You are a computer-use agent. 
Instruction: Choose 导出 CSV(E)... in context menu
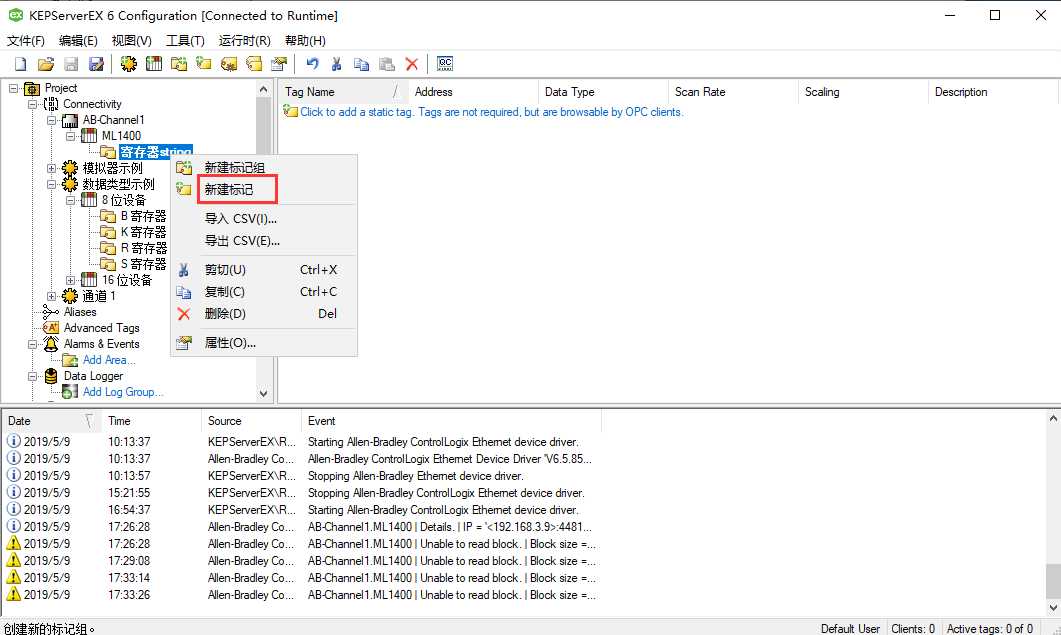[264, 240]
